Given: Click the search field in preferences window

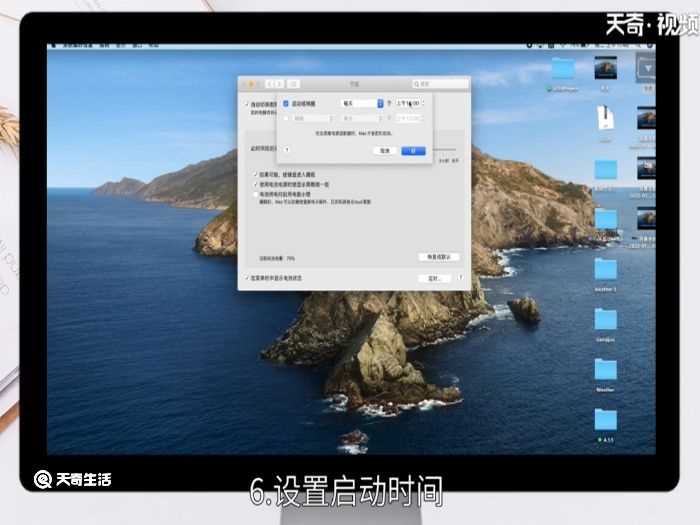Looking at the screenshot, I should pos(441,84).
